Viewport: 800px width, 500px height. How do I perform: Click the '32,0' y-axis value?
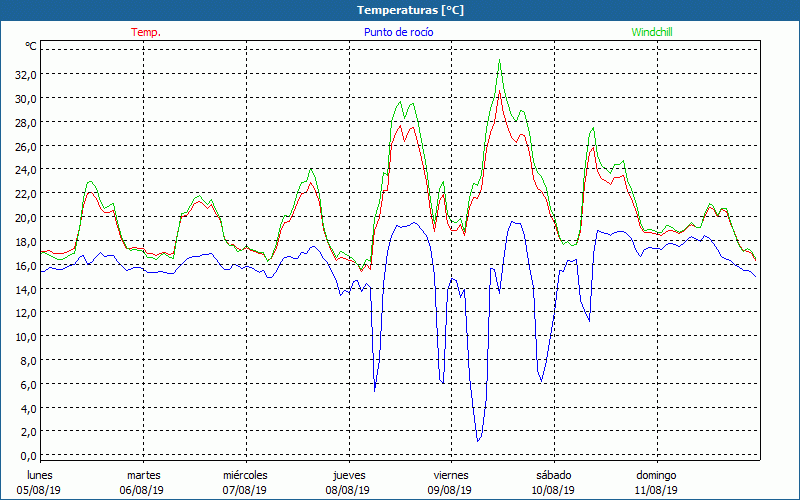click(26, 74)
